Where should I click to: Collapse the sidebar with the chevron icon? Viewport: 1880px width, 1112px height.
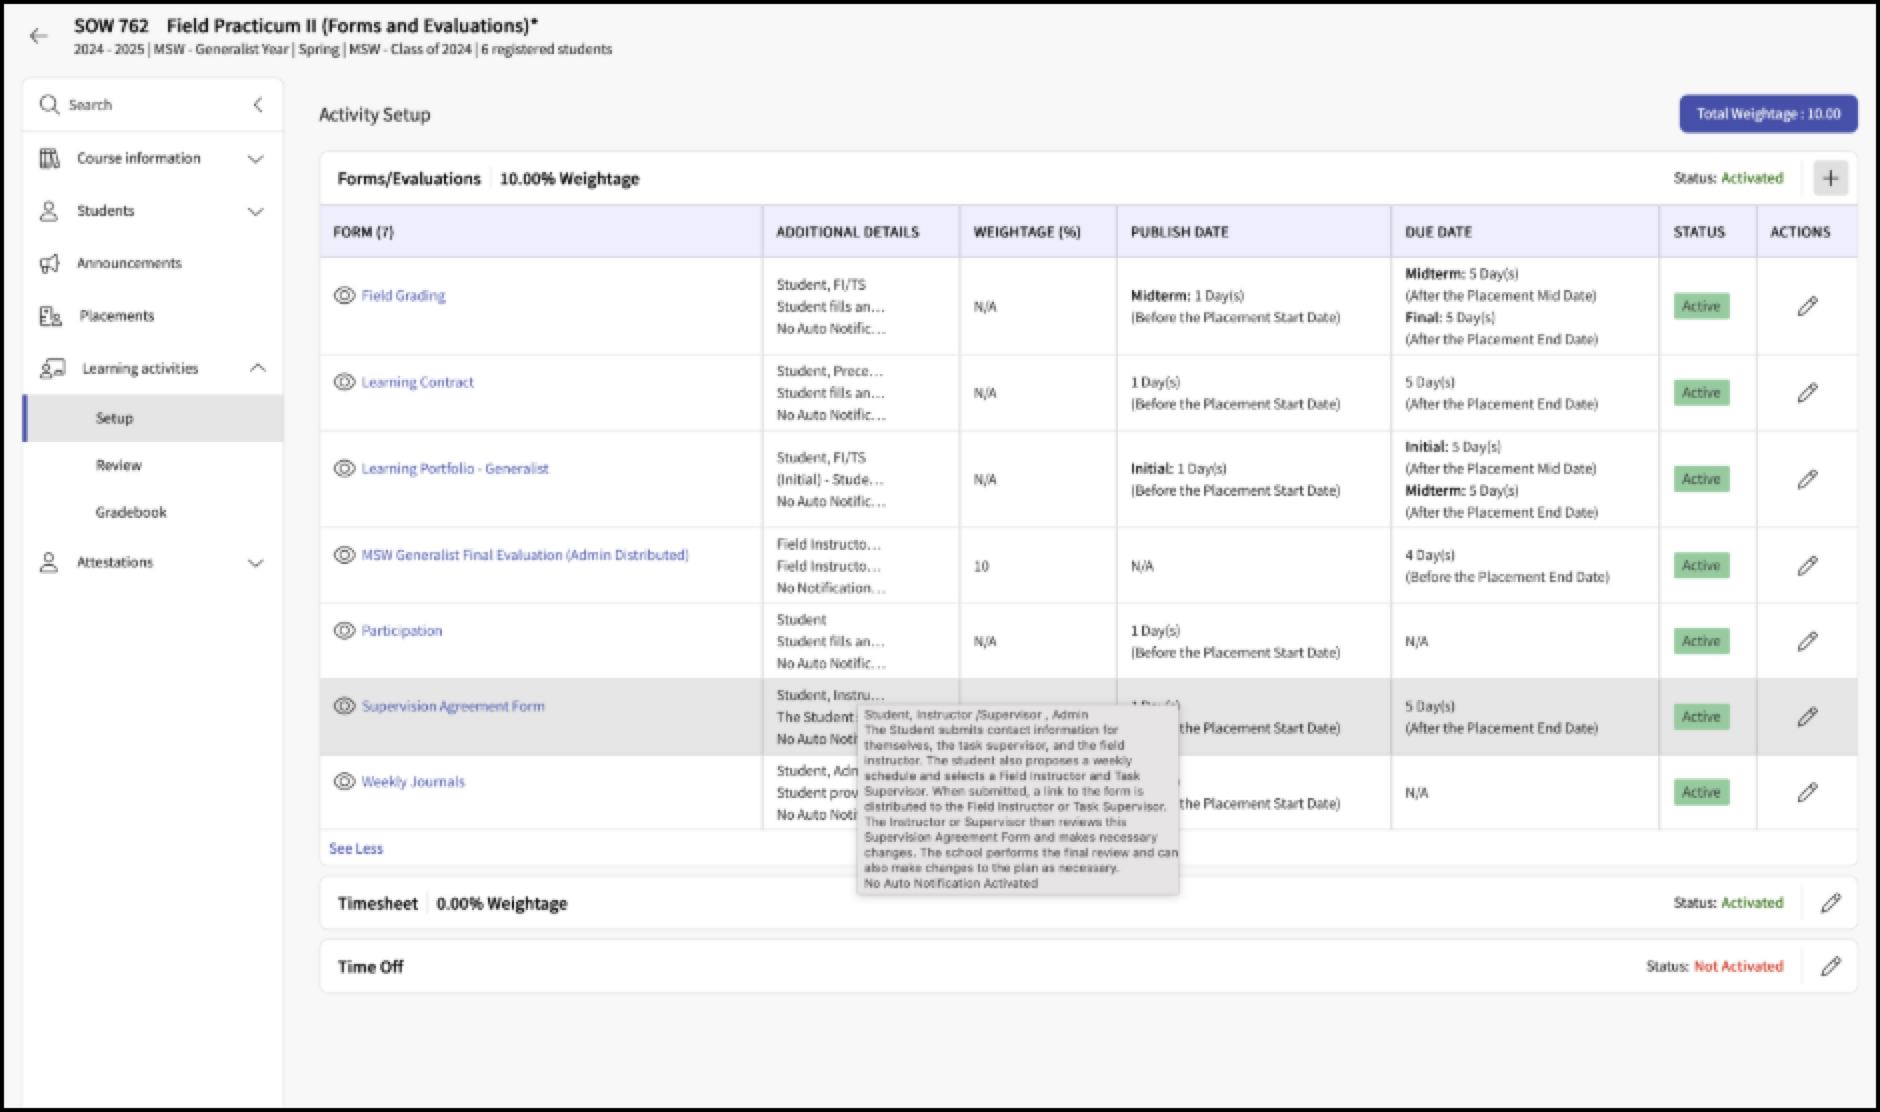[x=258, y=104]
